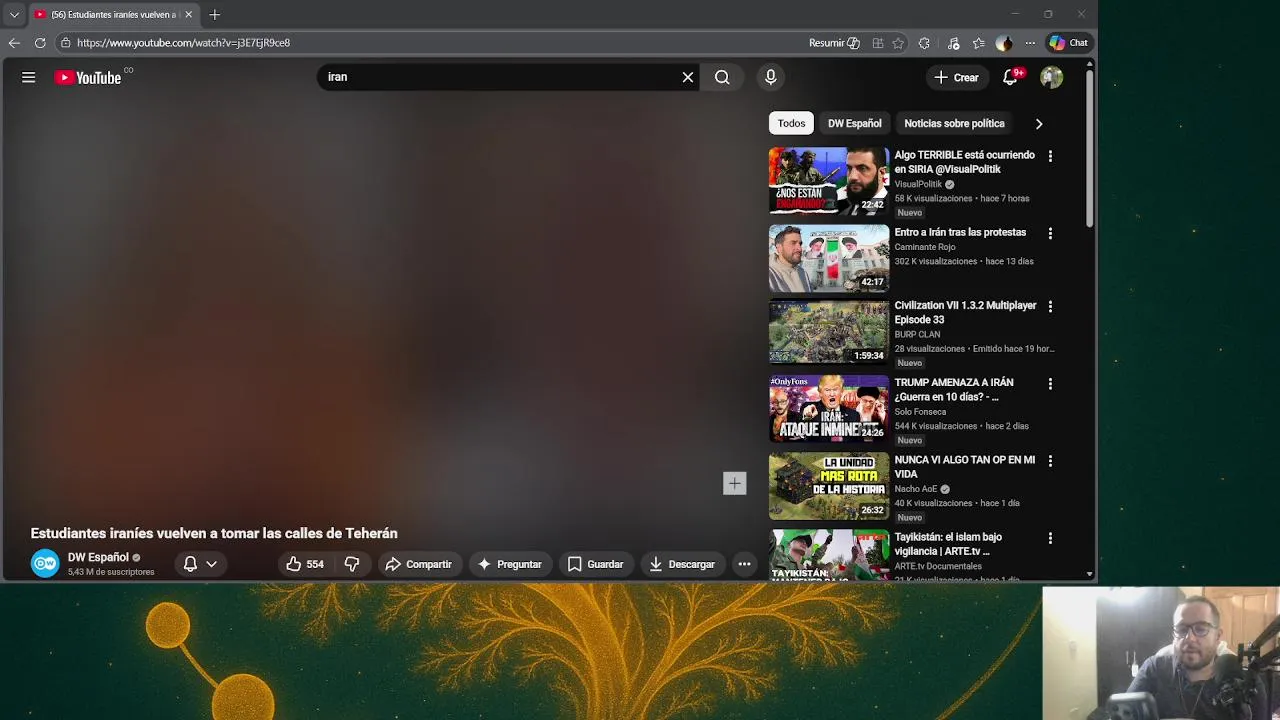Click the Preguntar button
This screenshot has width=1280, height=720.
(x=510, y=564)
